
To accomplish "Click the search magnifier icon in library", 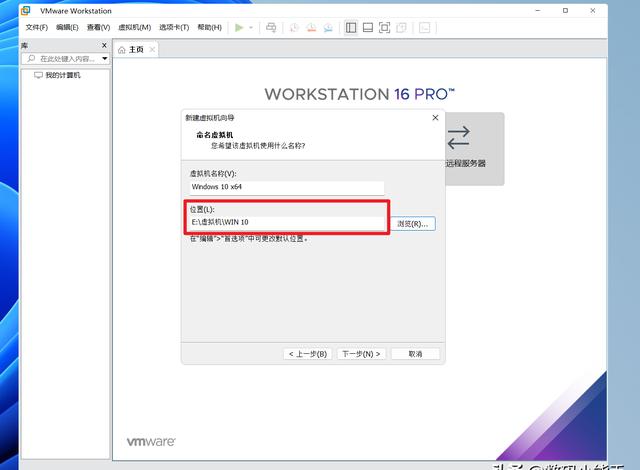I will [31, 59].
